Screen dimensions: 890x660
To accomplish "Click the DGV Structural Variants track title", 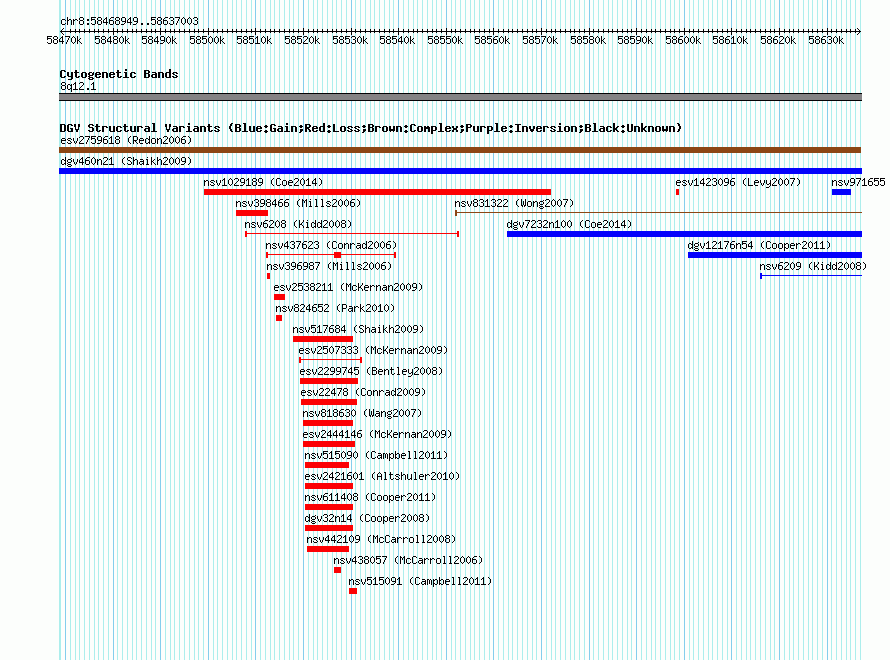I will tap(371, 128).
